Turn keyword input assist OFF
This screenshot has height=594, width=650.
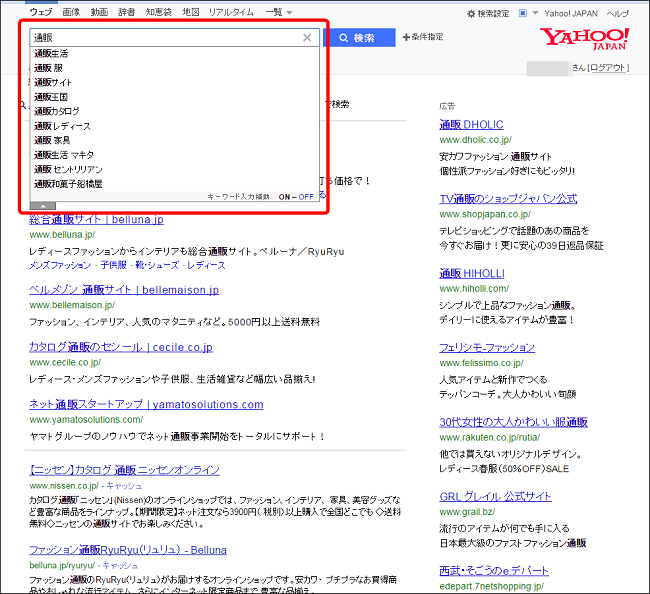point(306,197)
